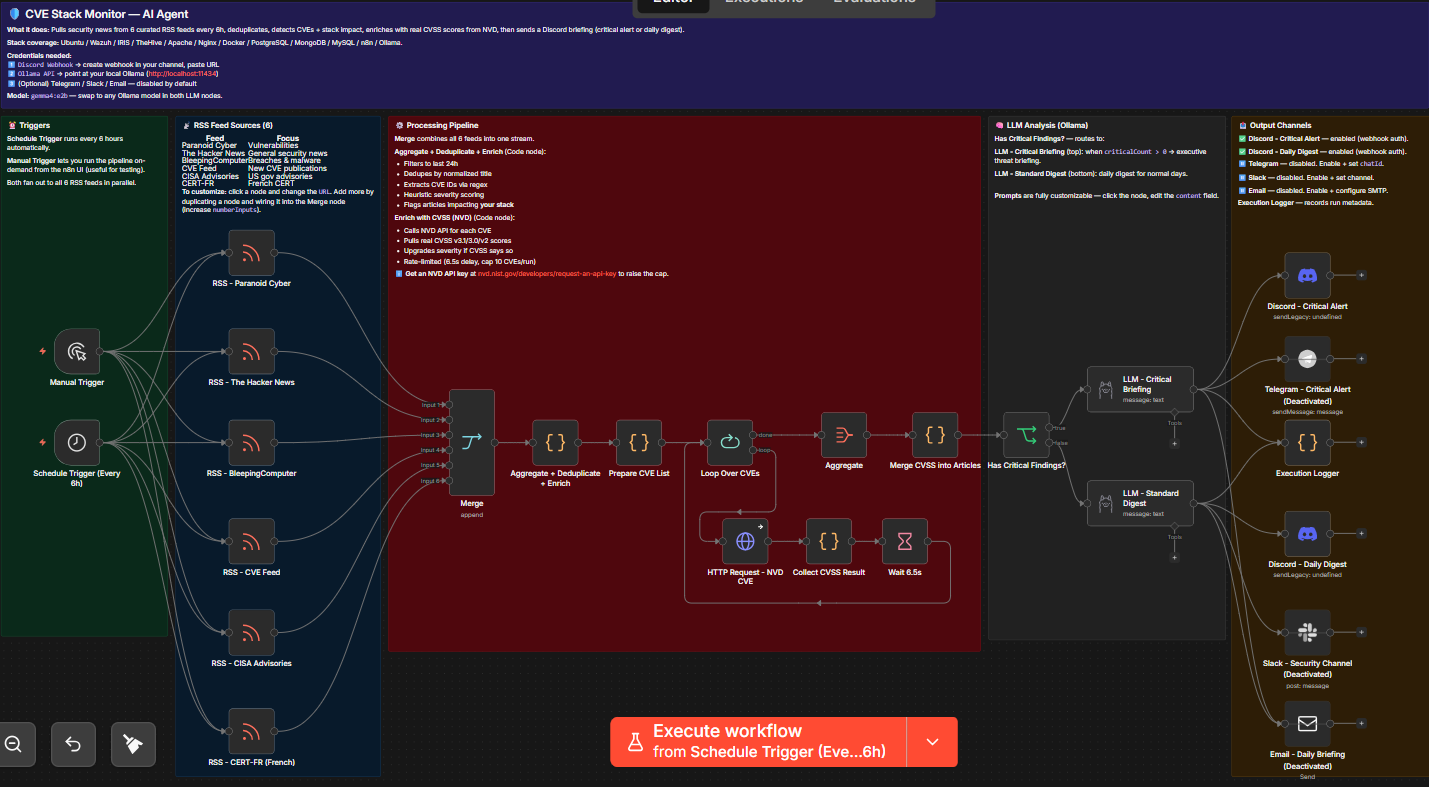Add a tool under LLM - Critical Briefing
The image size is (1429, 787).
1174,443
